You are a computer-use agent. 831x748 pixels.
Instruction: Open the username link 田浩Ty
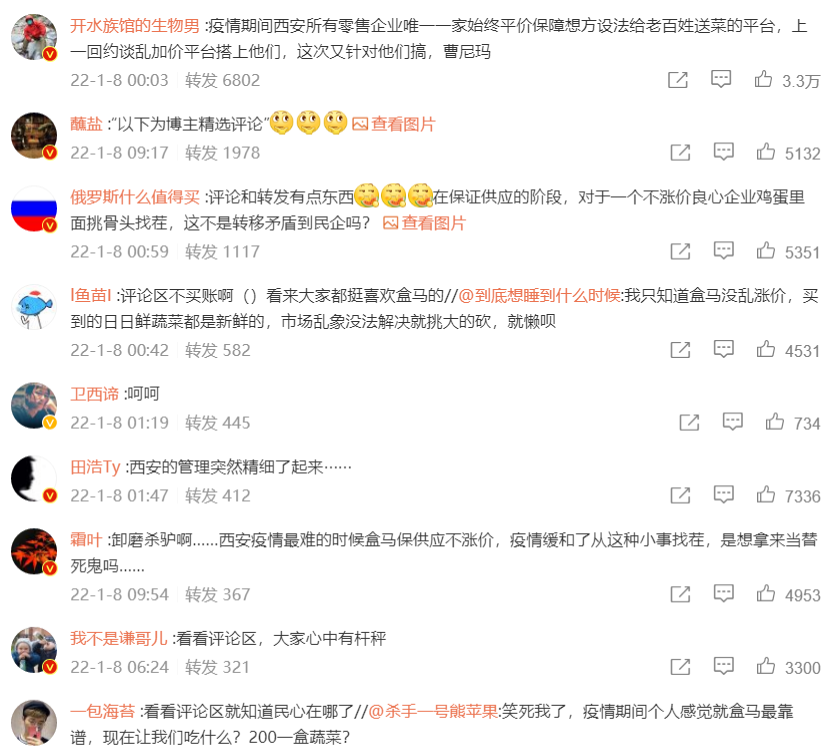pos(95,467)
